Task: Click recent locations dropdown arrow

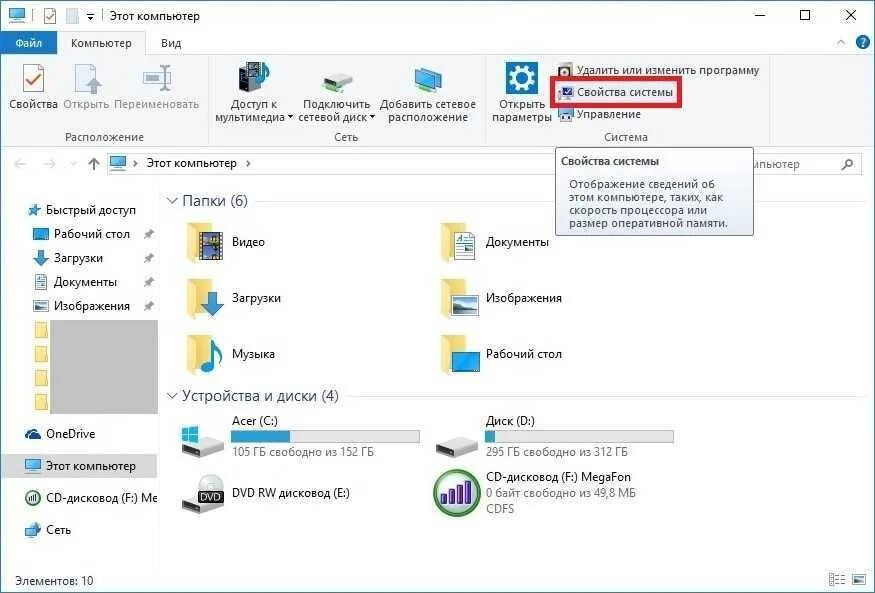Action: pos(72,163)
